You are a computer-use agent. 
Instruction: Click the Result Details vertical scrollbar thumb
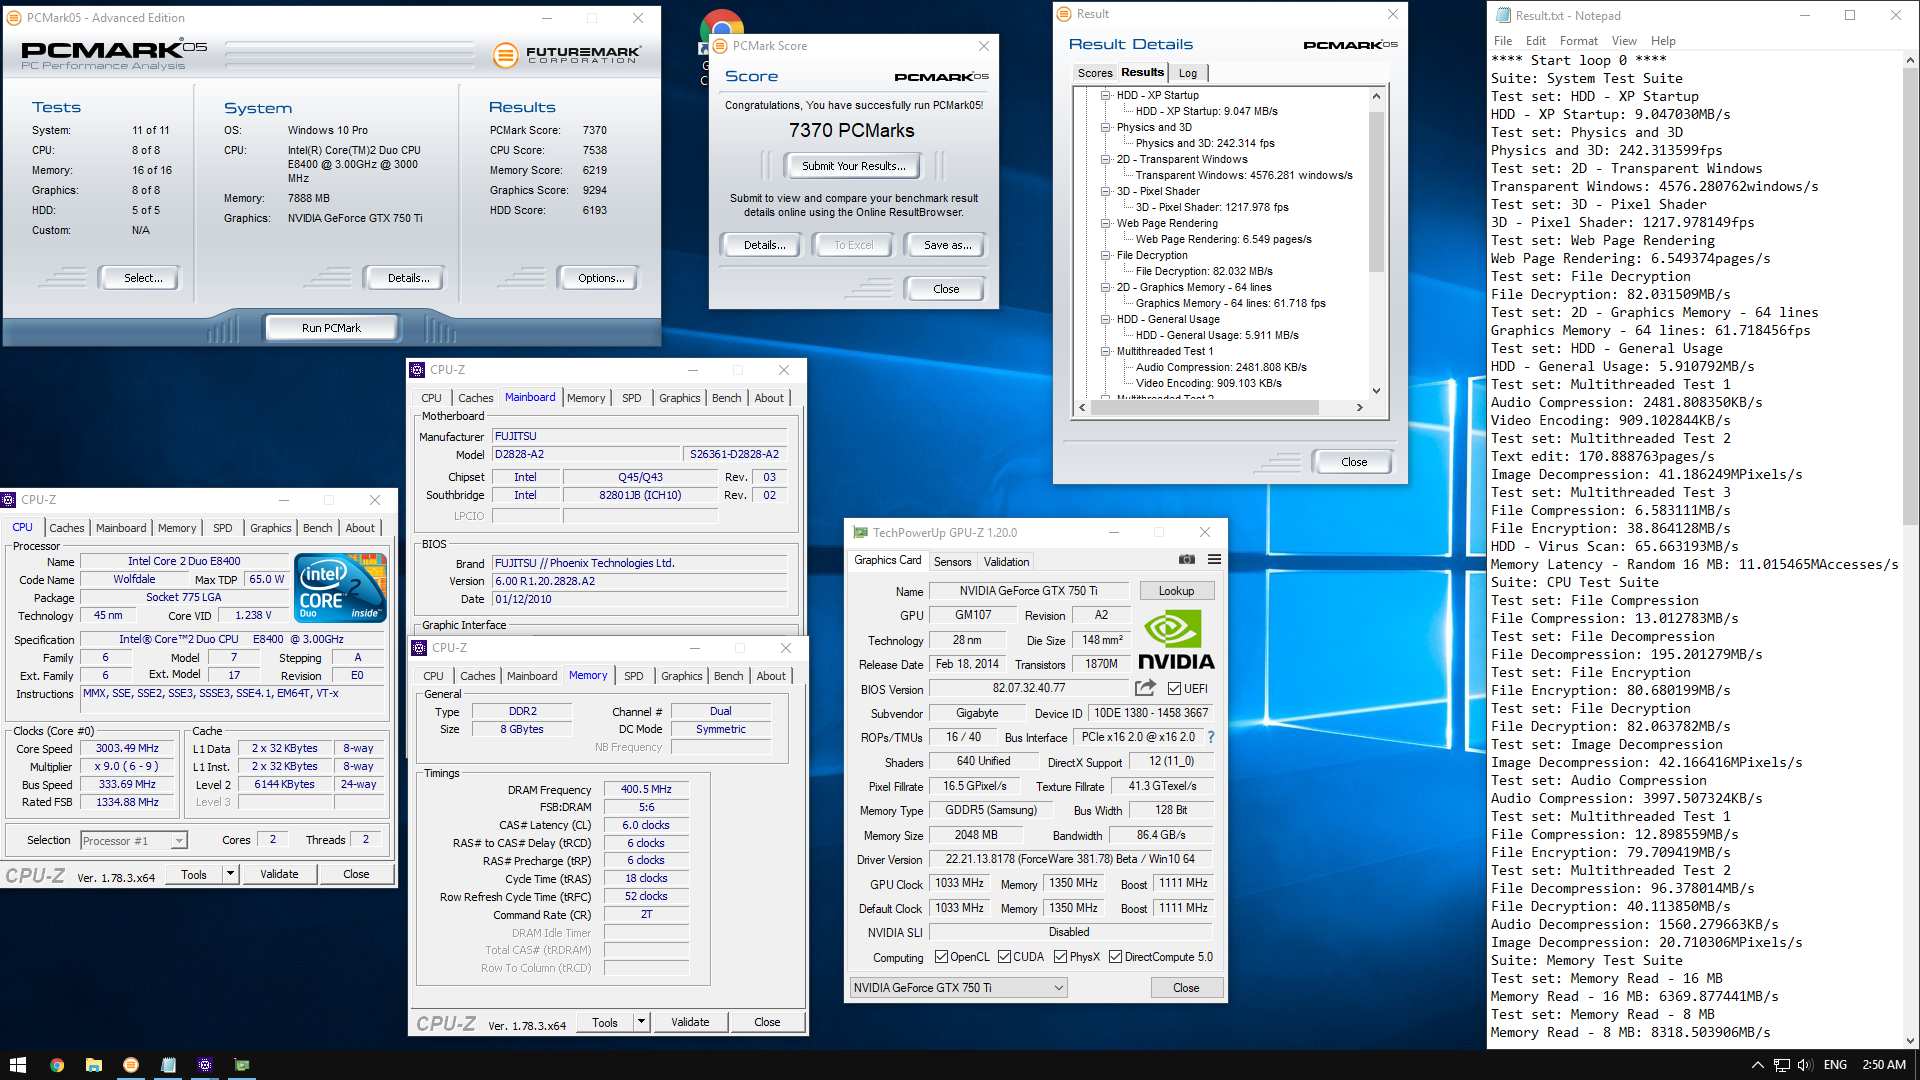tap(1376, 190)
